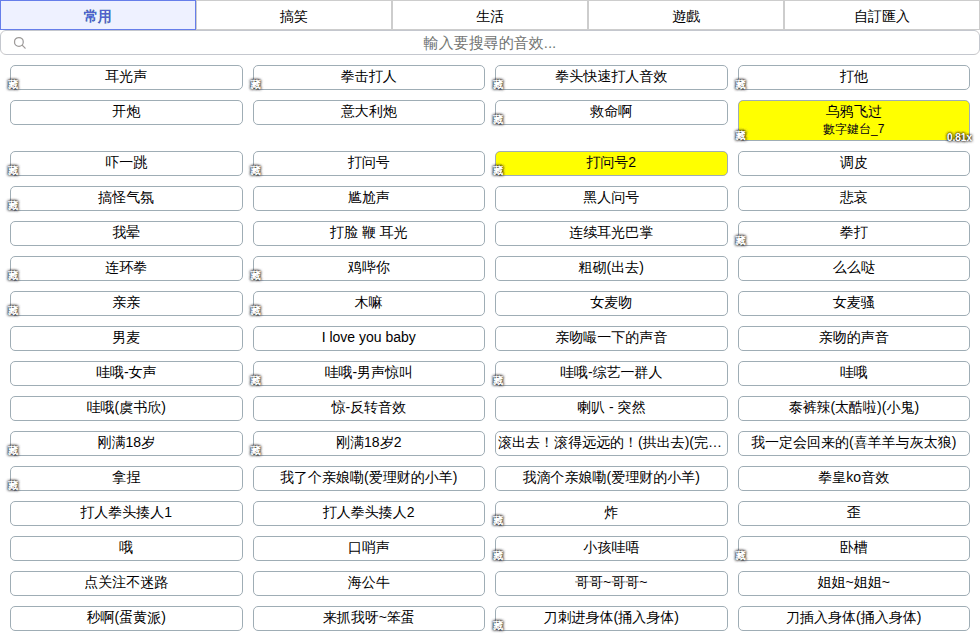Click the magnifier icon in the search bar

[x=20, y=42]
